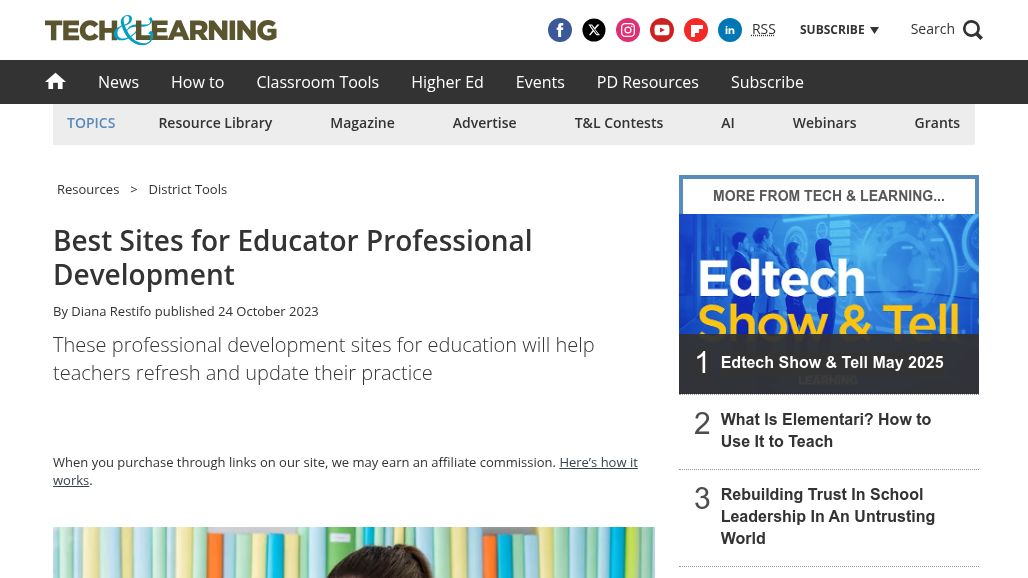The height and width of the screenshot is (578, 1028).
Task: Open the Resource Library topic
Action: 215,123
